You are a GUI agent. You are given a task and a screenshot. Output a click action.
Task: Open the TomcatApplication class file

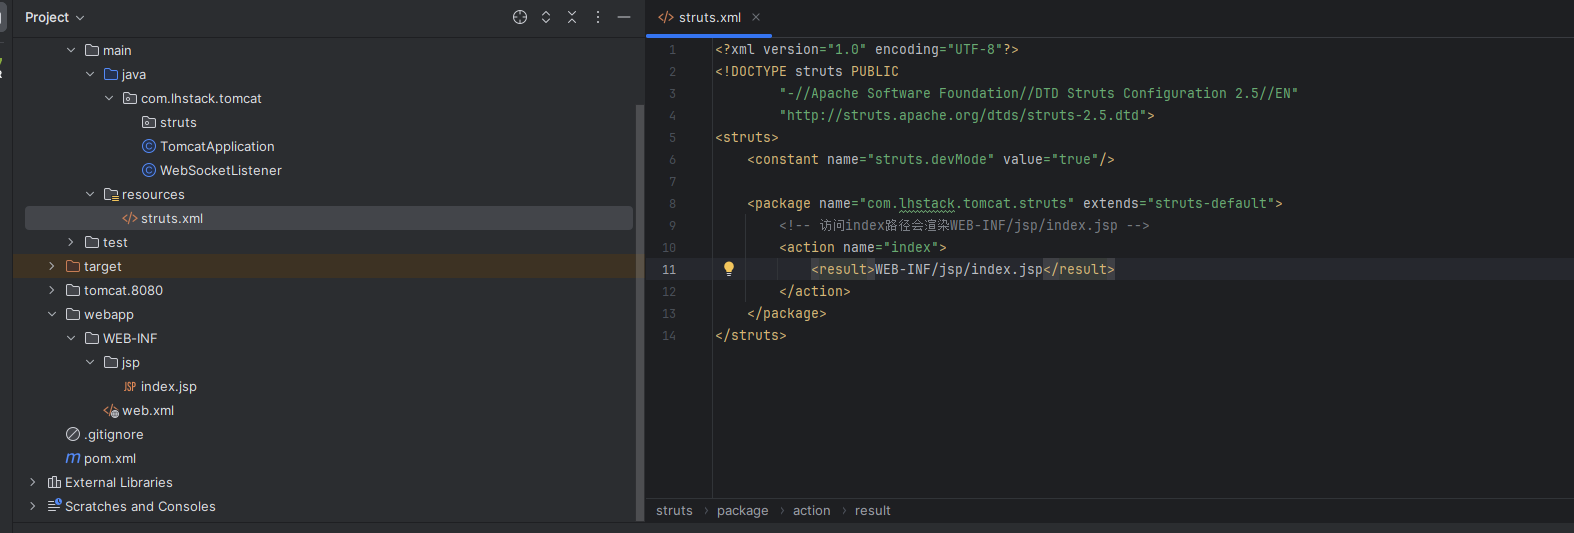[216, 147]
